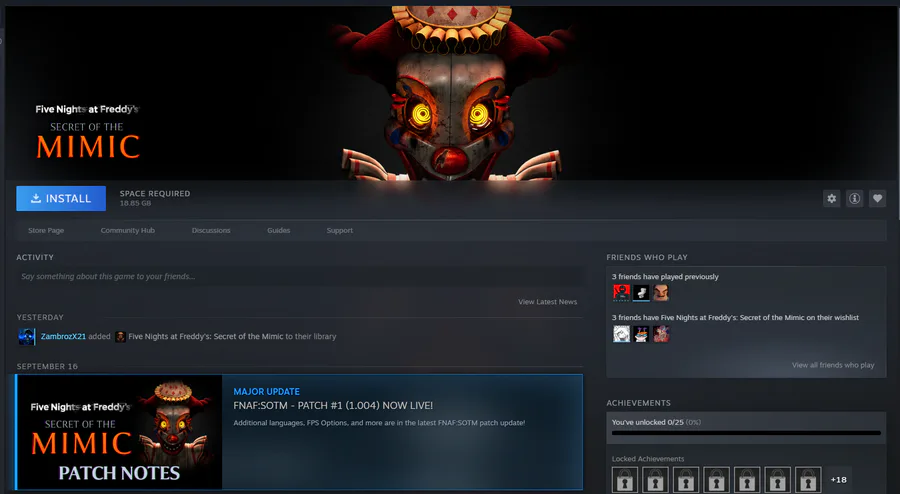
Task: Click the fifth locked achievement padlock
Action: click(747, 480)
